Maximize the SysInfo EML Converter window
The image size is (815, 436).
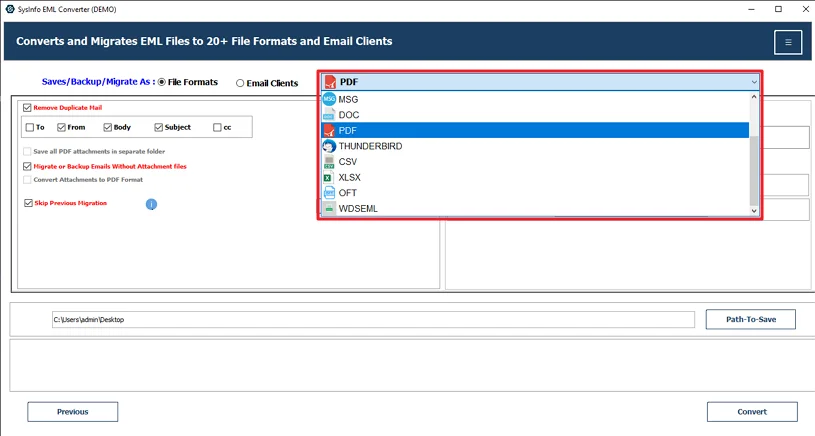point(778,9)
